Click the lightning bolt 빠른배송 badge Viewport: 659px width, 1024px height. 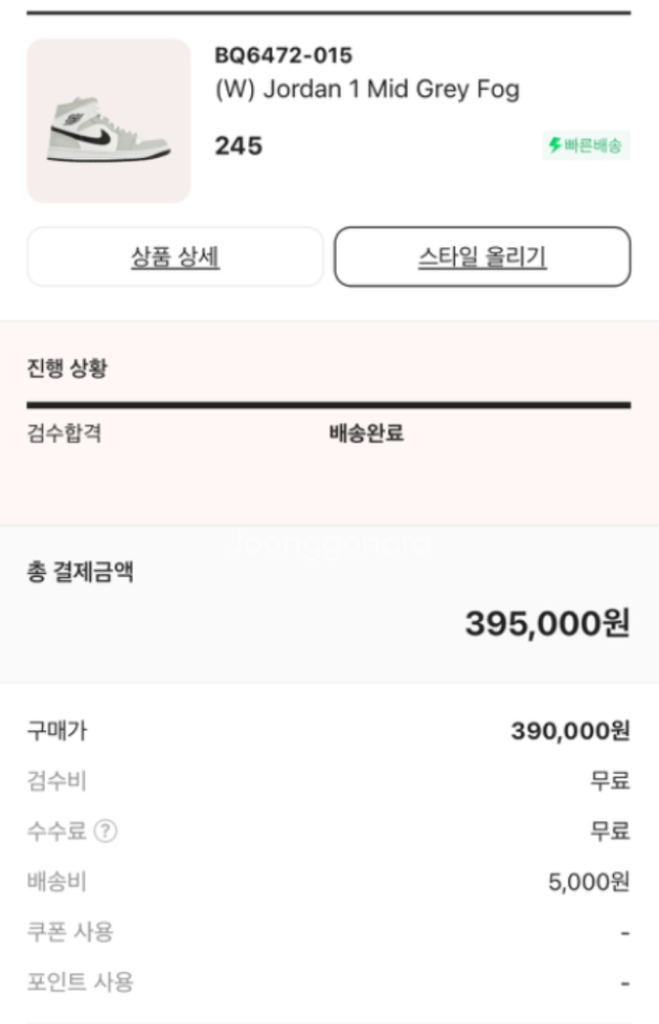tap(586, 146)
